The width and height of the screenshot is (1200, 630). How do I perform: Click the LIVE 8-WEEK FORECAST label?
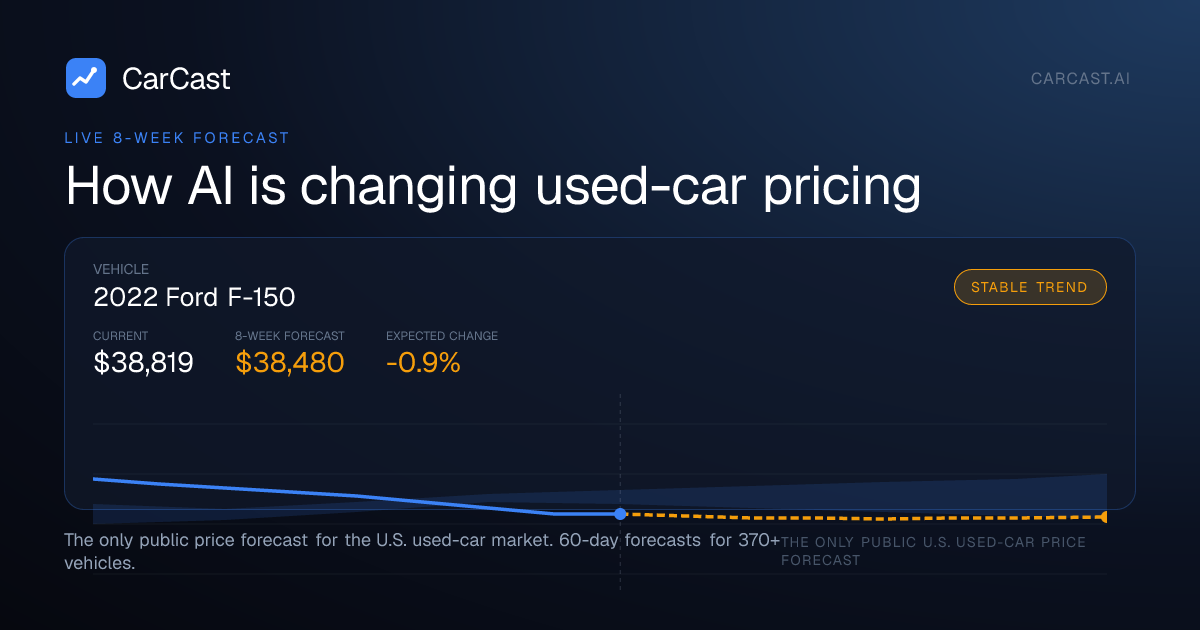tap(177, 138)
